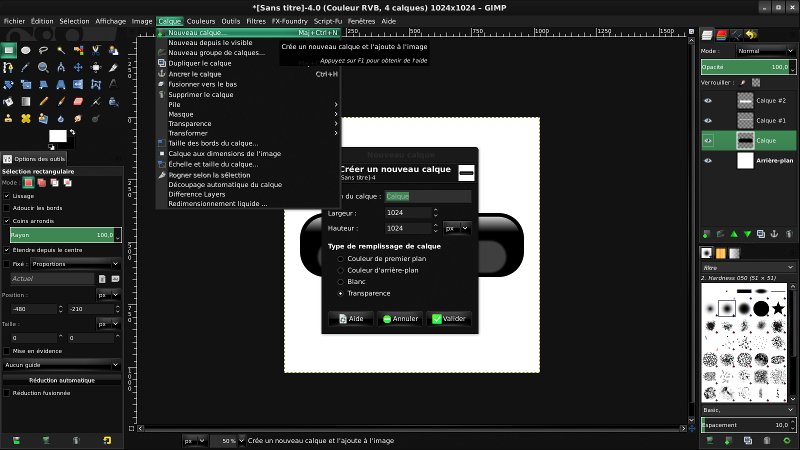Swap foreground and background colors
This screenshot has height=450, width=800.
point(72,132)
